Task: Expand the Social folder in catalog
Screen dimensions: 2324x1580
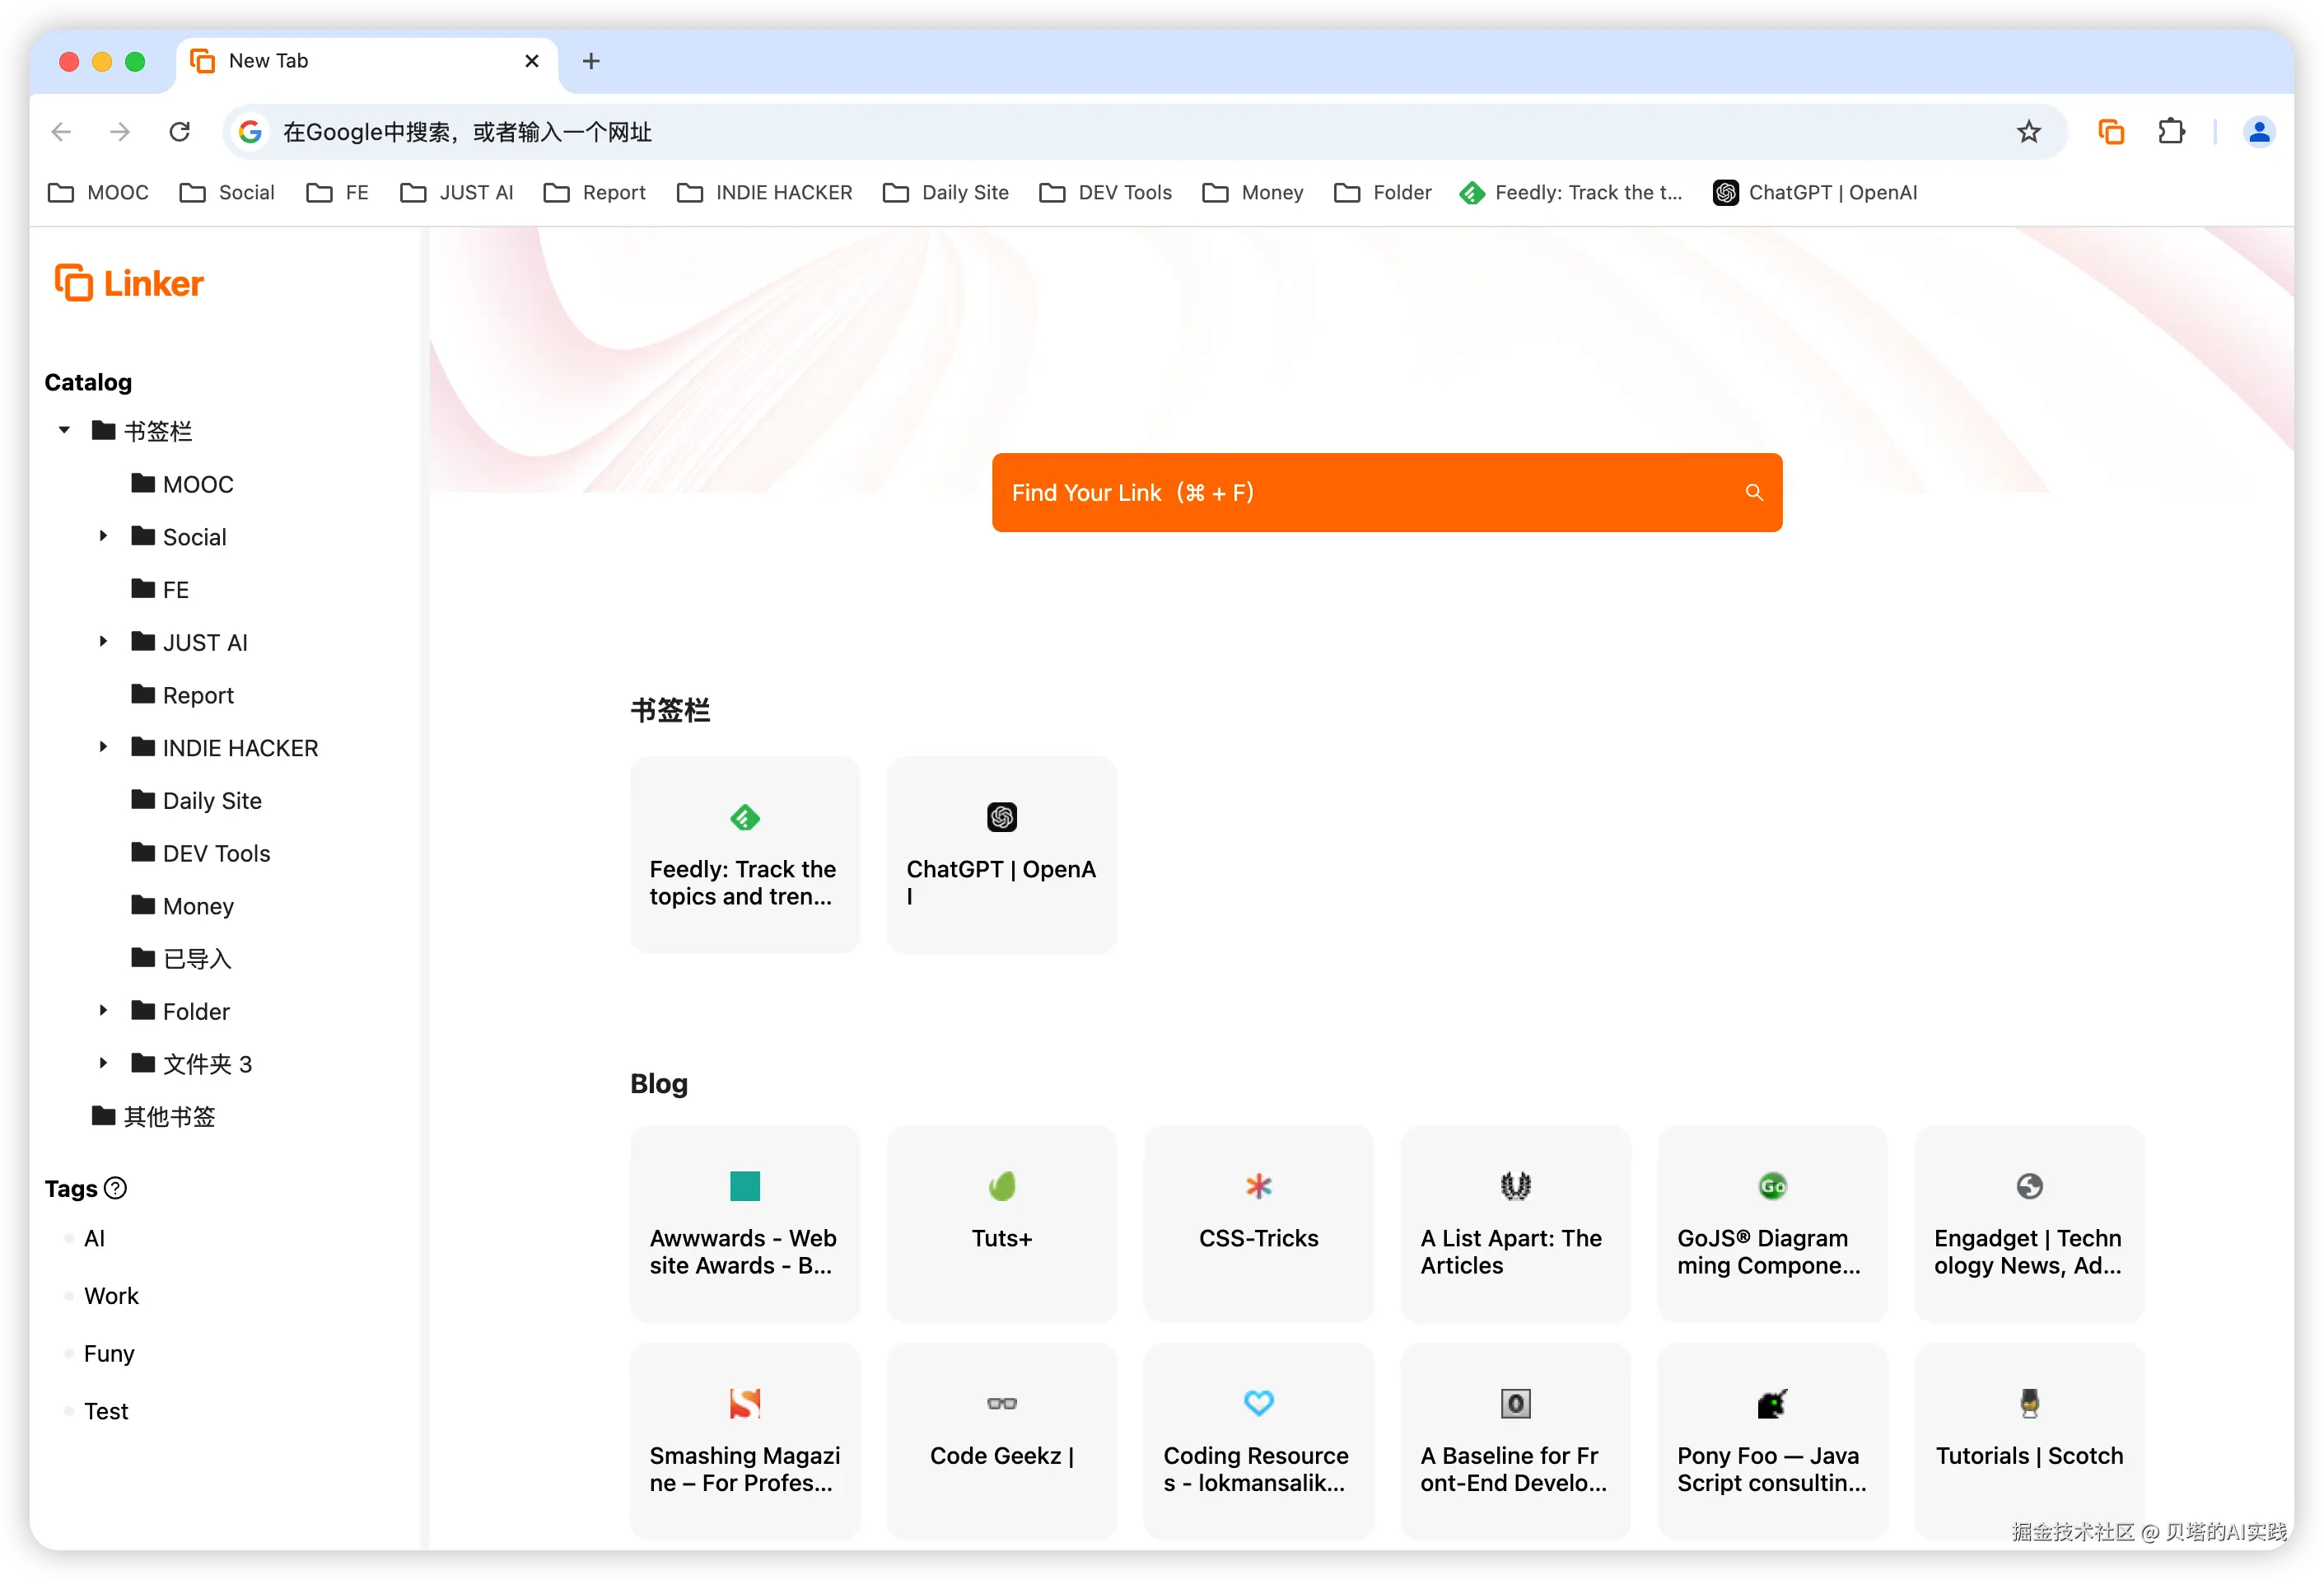Action: coord(103,537)
